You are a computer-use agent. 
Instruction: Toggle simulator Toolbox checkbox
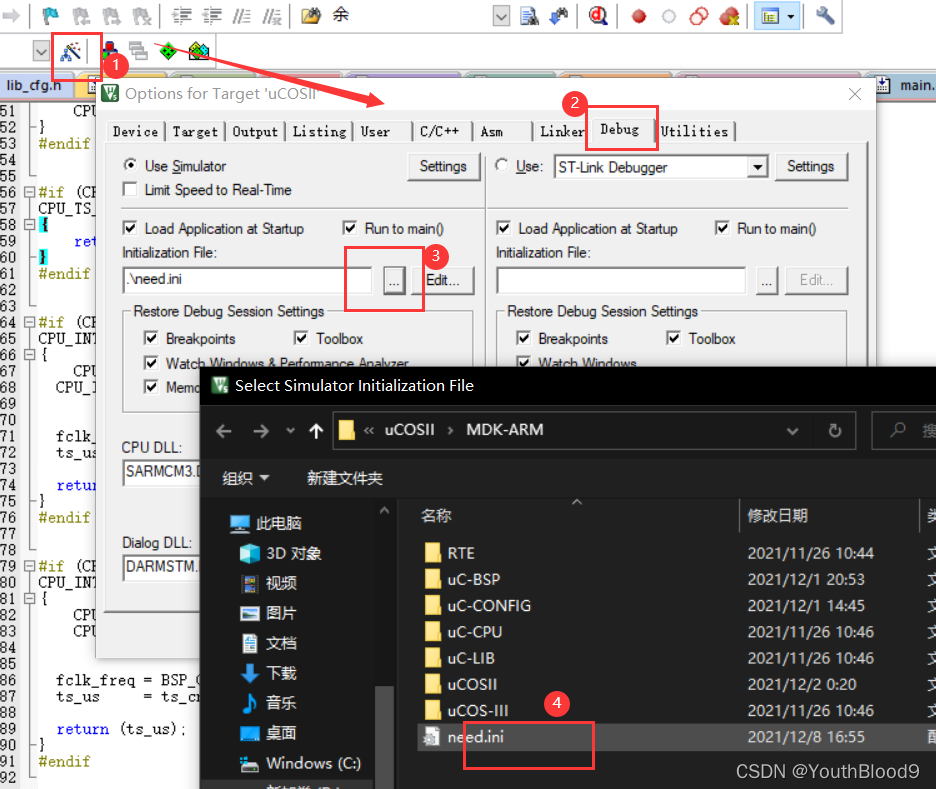click(301, 338)
